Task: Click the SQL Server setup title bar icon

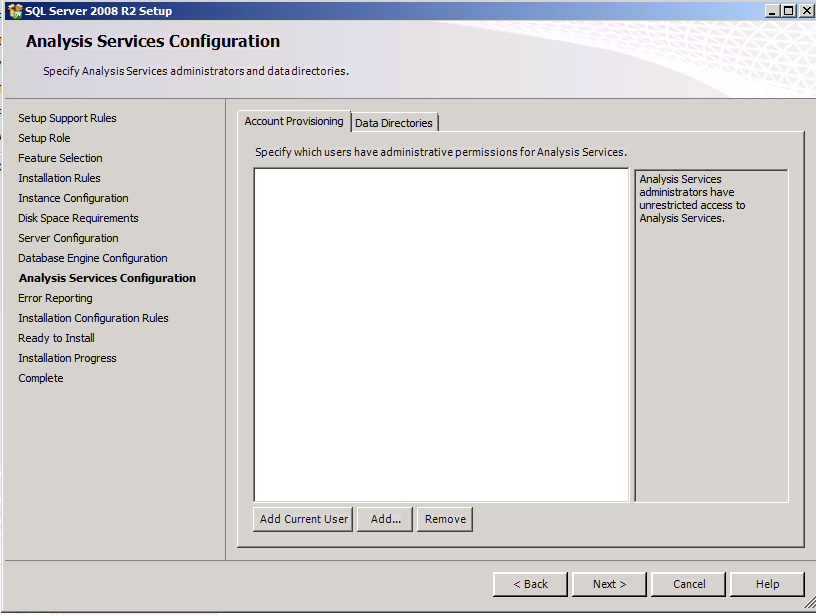Action: 16,11
